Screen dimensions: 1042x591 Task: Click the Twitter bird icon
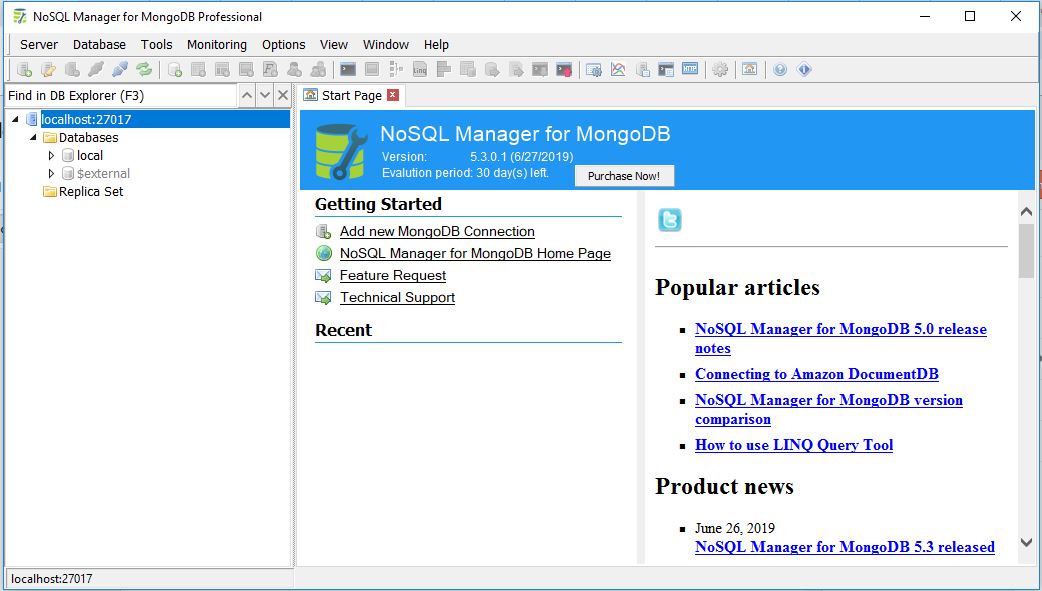(668, 221)
